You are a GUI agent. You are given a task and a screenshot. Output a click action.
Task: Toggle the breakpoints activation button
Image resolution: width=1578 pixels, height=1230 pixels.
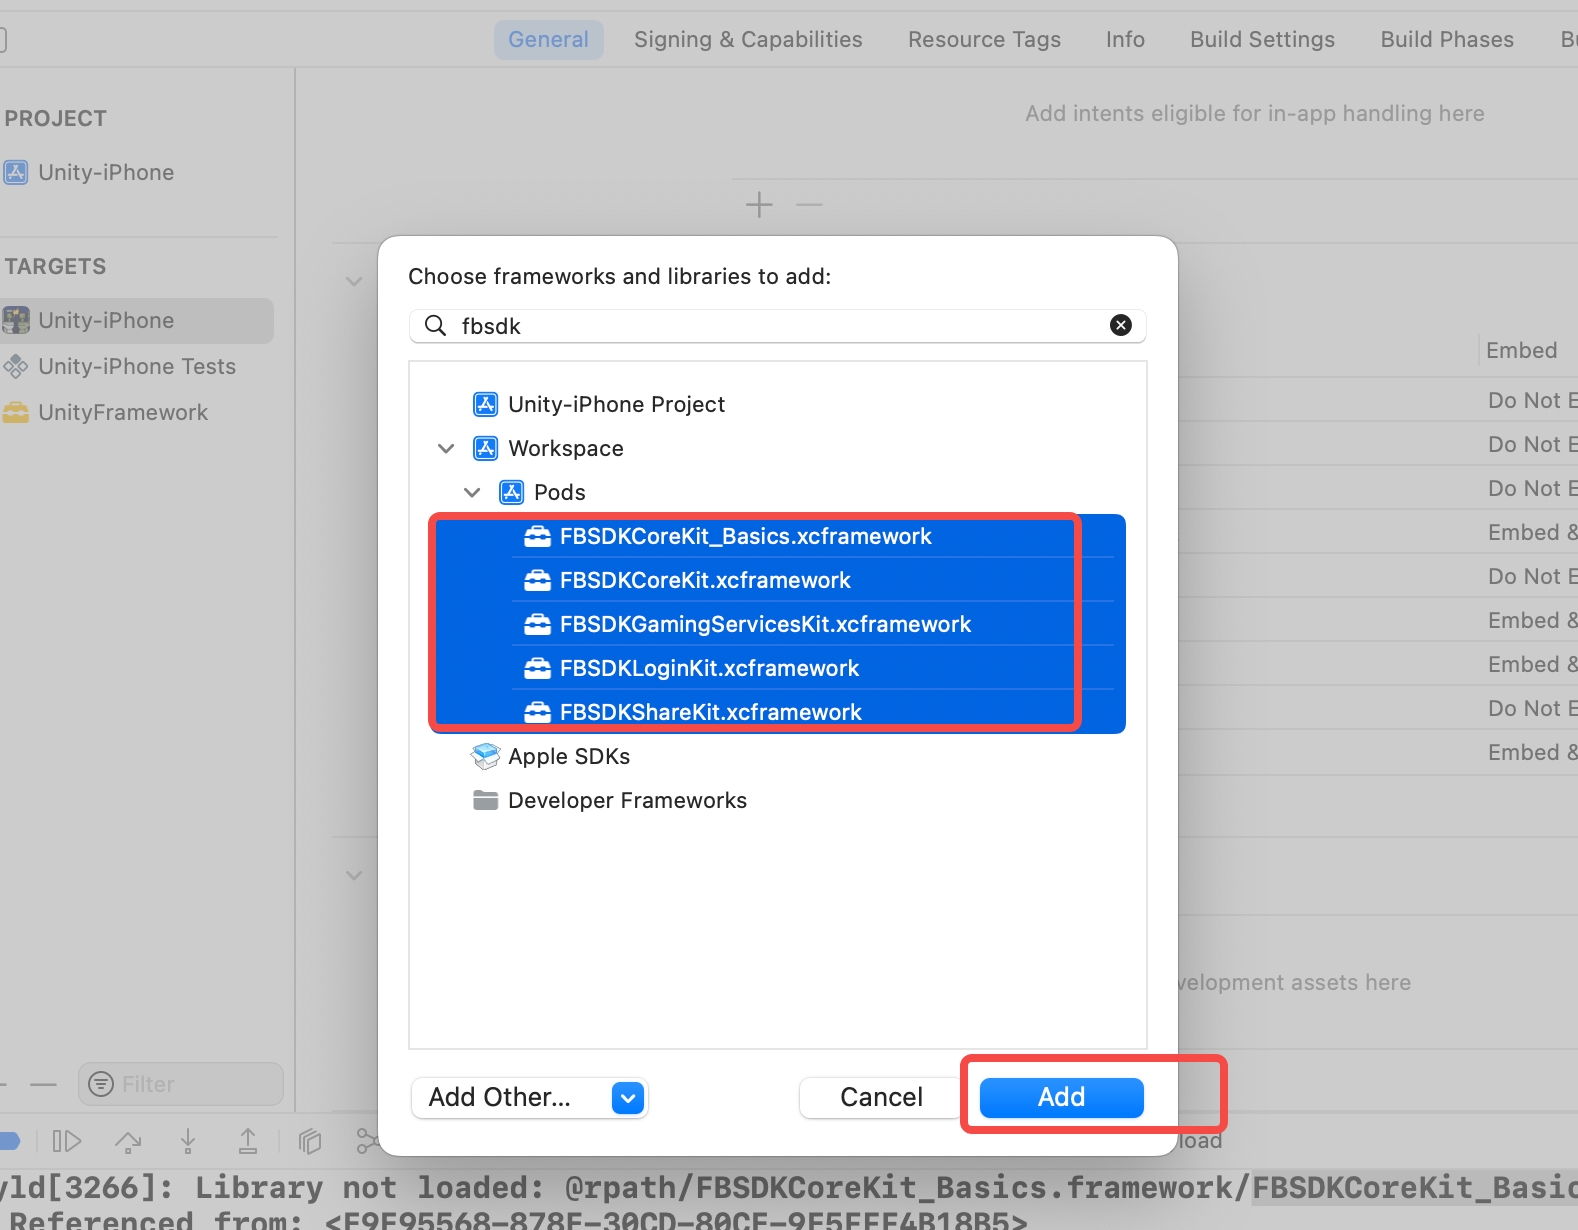pyautogui.click(x=9, y=1141)
